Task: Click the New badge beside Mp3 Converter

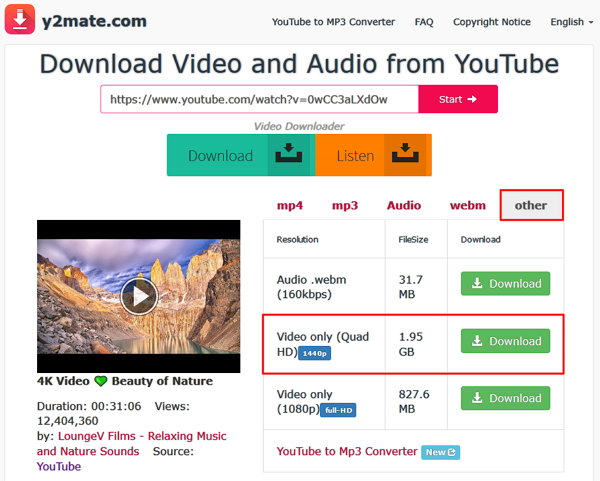Action: [x=440, y=452]
